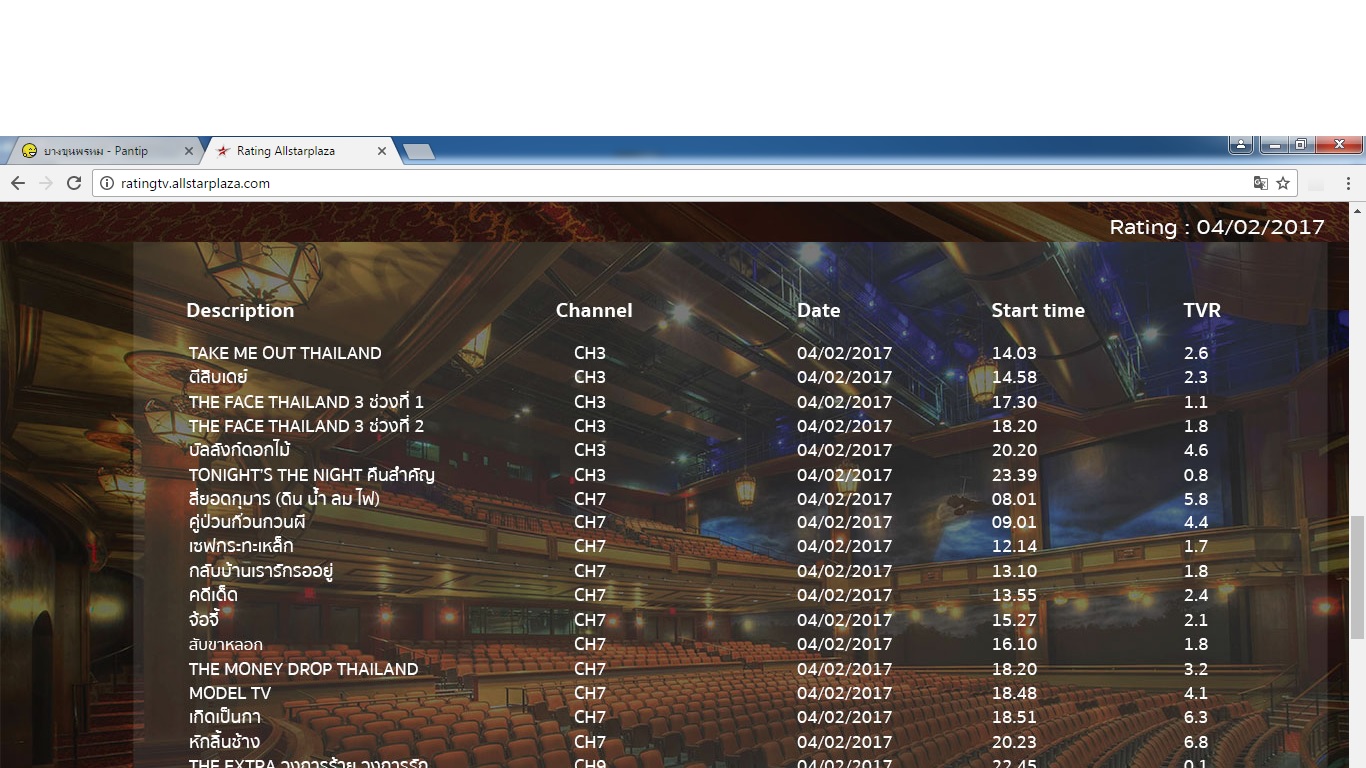Click the Description column header

(240, 310)
